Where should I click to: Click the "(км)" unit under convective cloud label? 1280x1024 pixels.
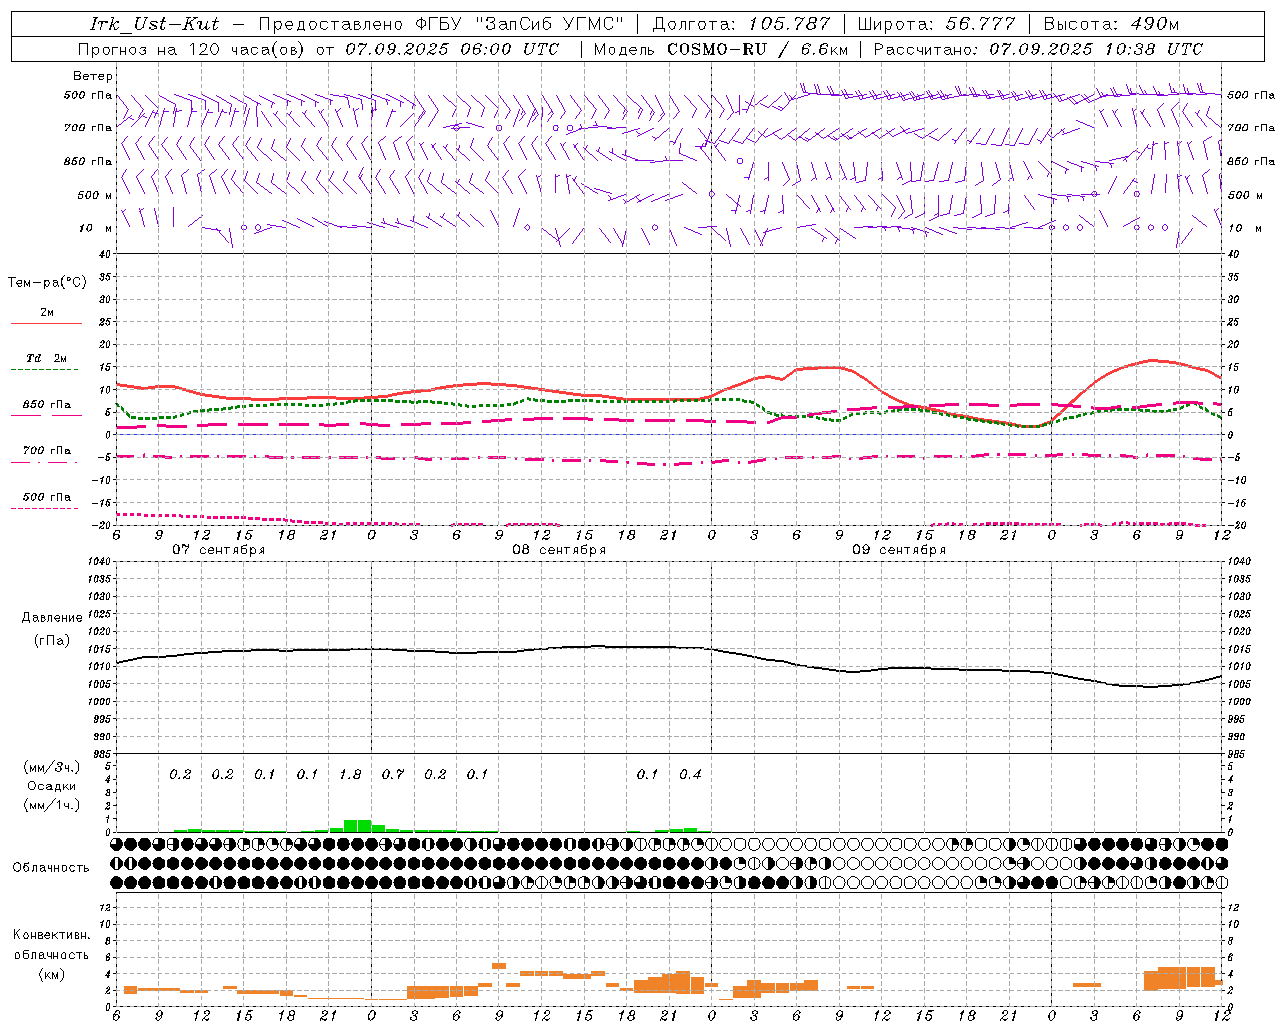[x=51, y=974]
